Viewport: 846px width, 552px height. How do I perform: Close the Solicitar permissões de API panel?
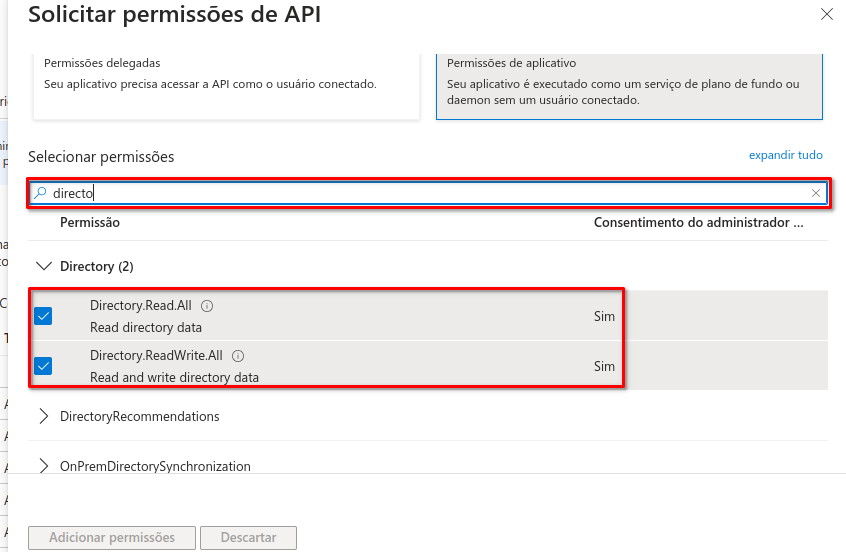826,14
